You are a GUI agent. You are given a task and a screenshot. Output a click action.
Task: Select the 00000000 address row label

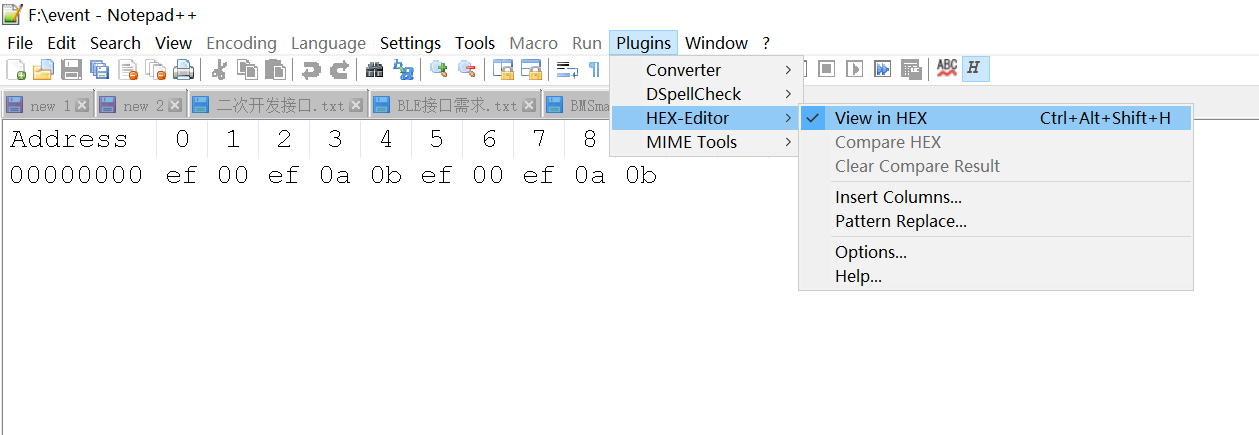coord(76,176)
